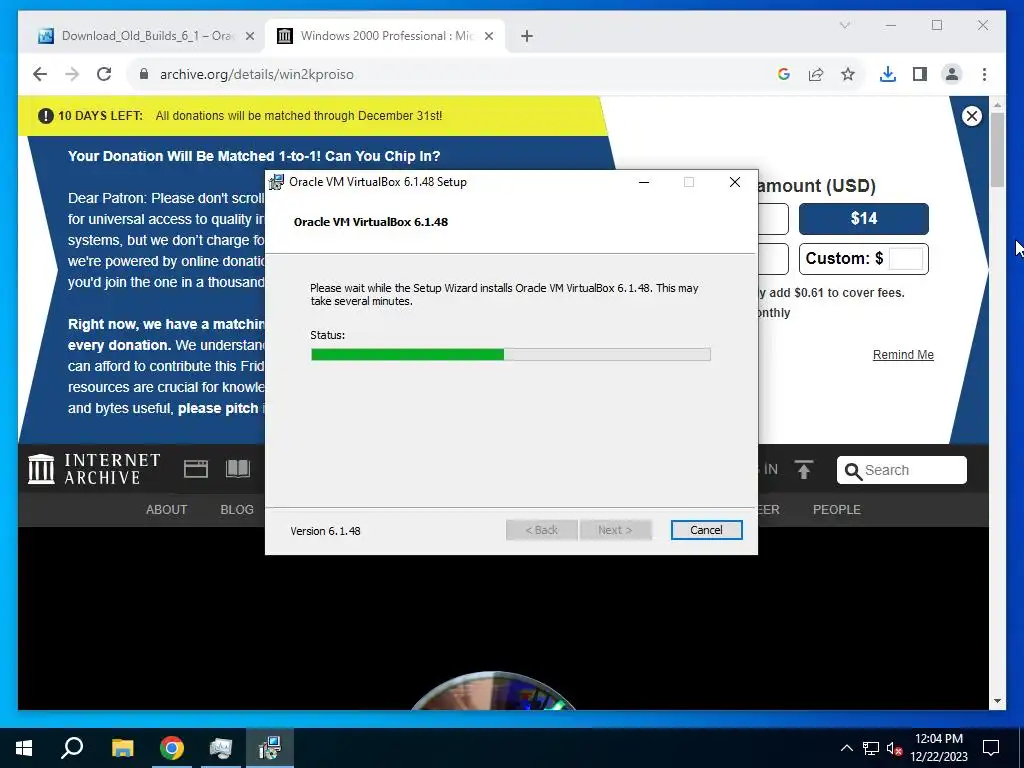
Task: Switch to Chrome on taskbar
Action: [x=172, y=748]
